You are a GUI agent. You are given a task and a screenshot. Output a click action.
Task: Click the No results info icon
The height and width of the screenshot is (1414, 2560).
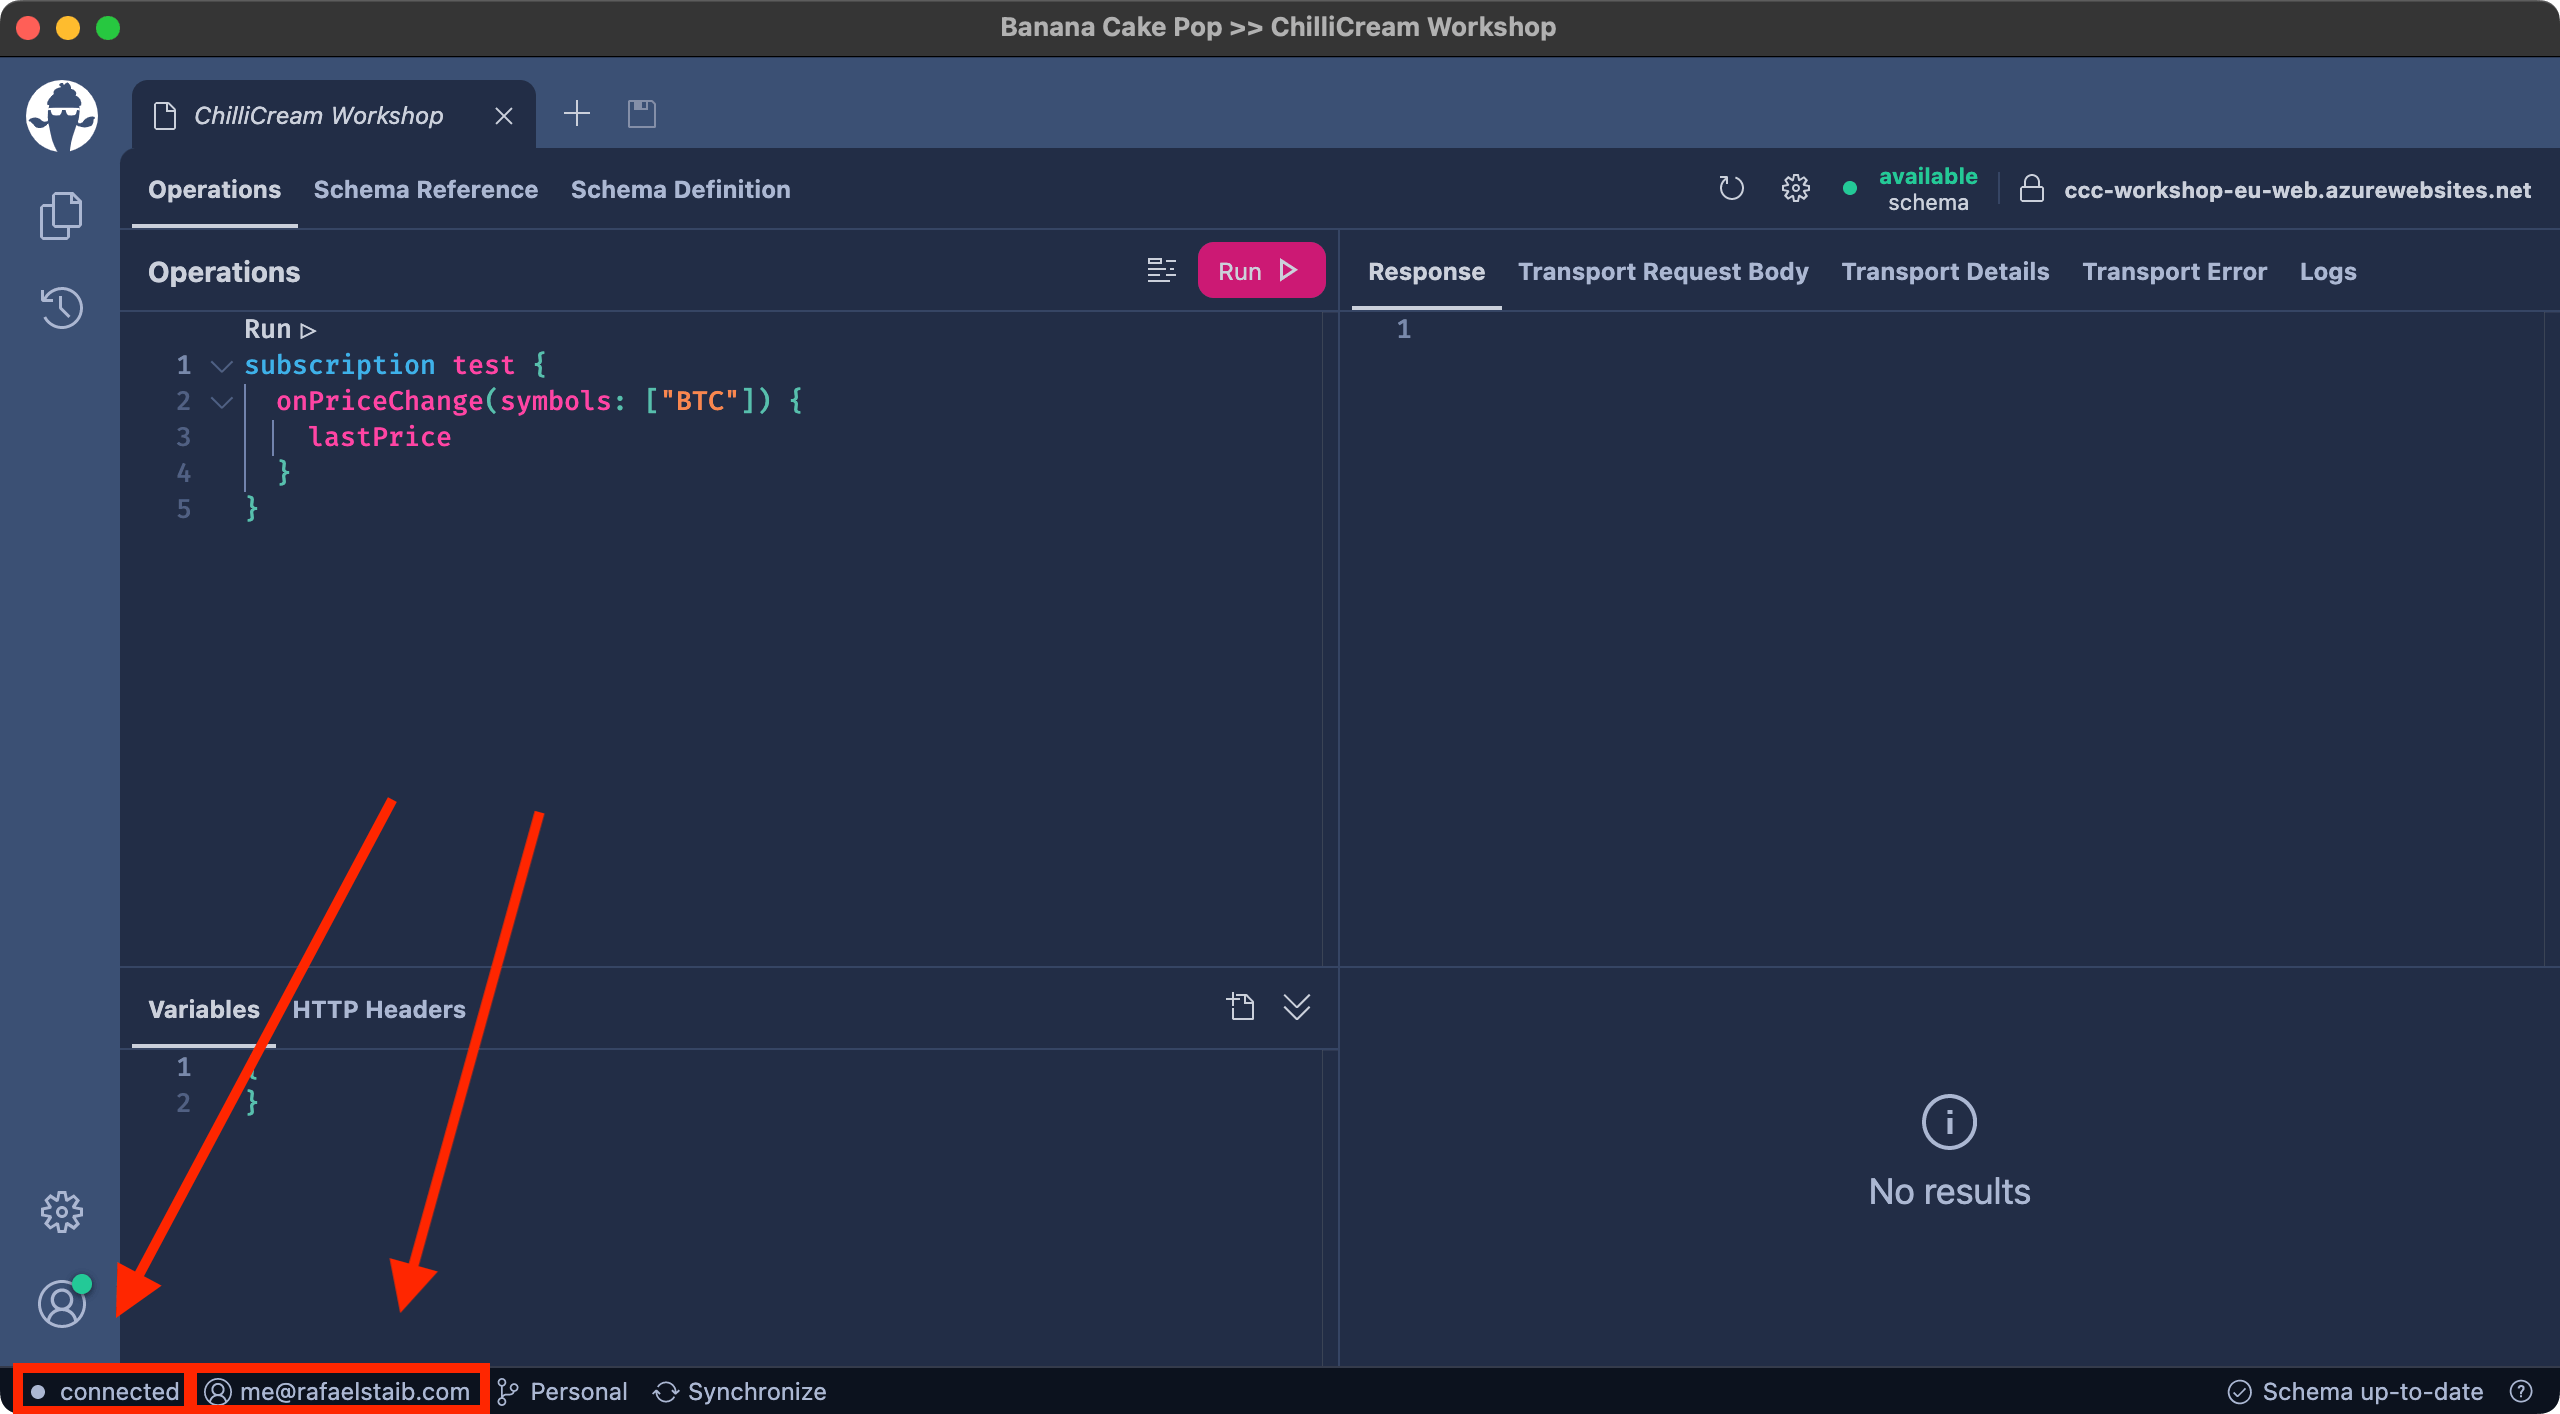[x=1949, y=1122]
